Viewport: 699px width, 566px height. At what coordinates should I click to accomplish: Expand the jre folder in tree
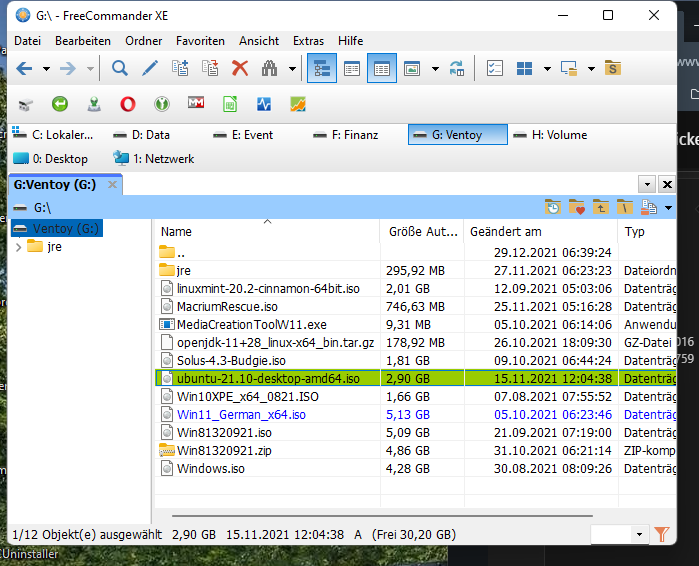(x=18, y=247)
